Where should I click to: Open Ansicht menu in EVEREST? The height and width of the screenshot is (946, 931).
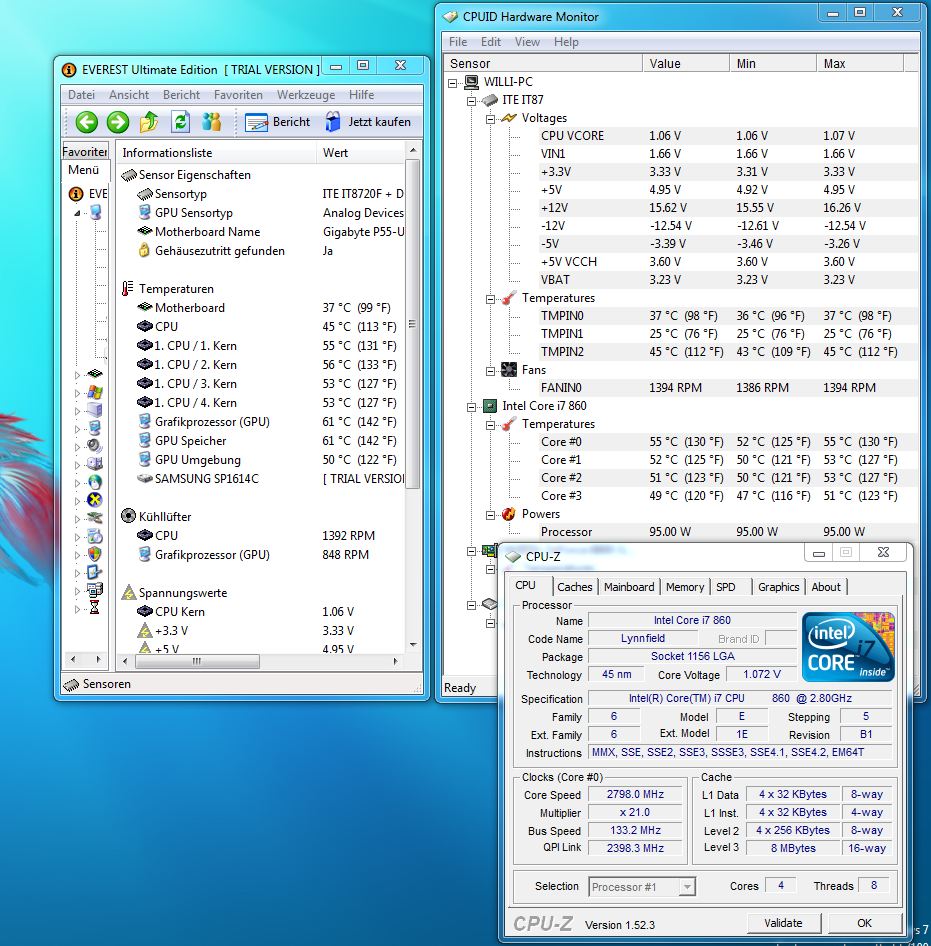129,95
